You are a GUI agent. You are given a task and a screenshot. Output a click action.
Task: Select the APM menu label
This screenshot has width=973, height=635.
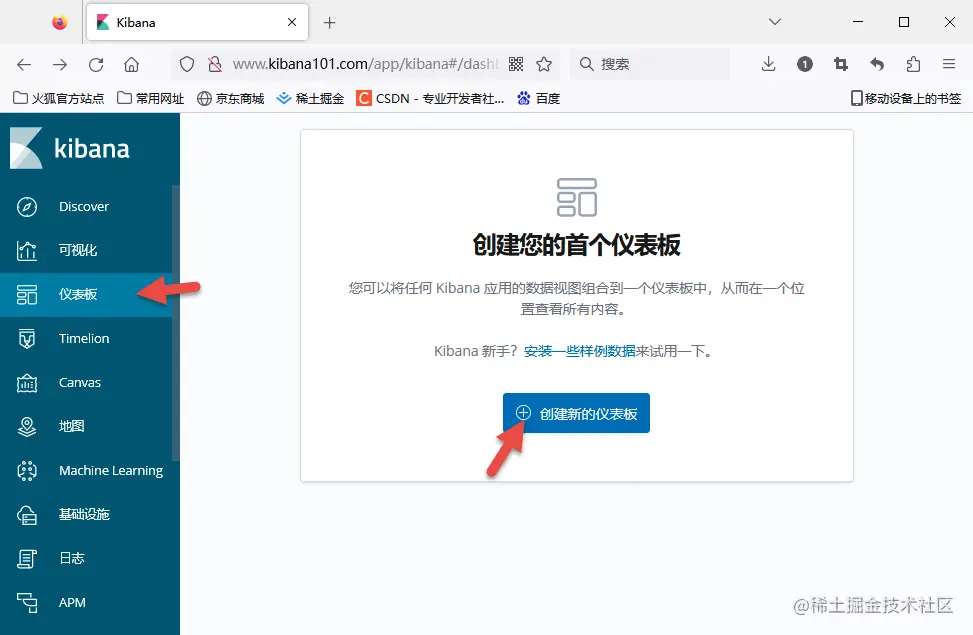coord(72,602)
